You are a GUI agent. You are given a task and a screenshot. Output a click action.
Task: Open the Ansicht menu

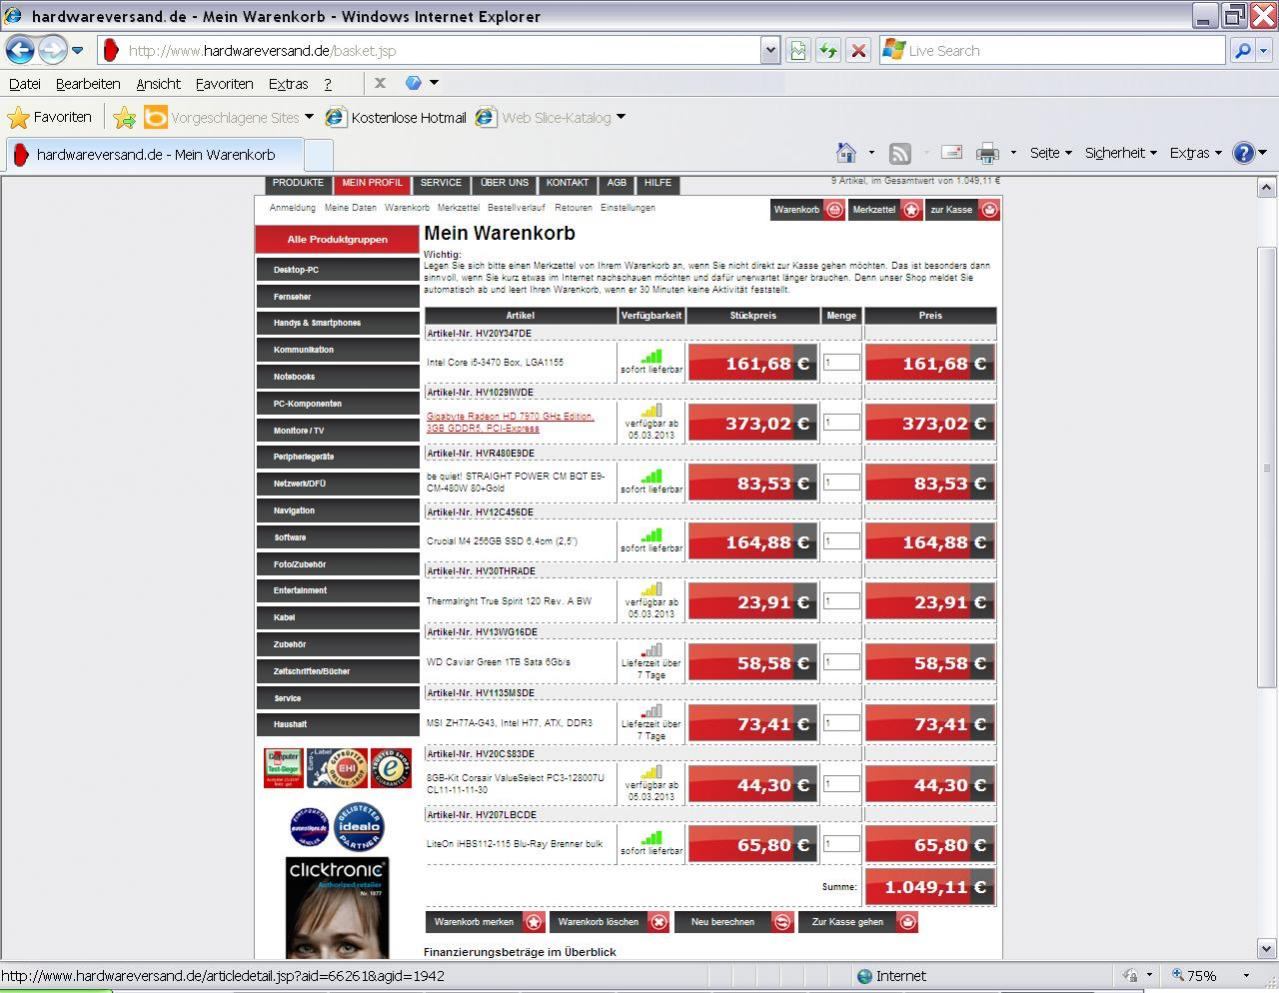[x=158, y=84]
